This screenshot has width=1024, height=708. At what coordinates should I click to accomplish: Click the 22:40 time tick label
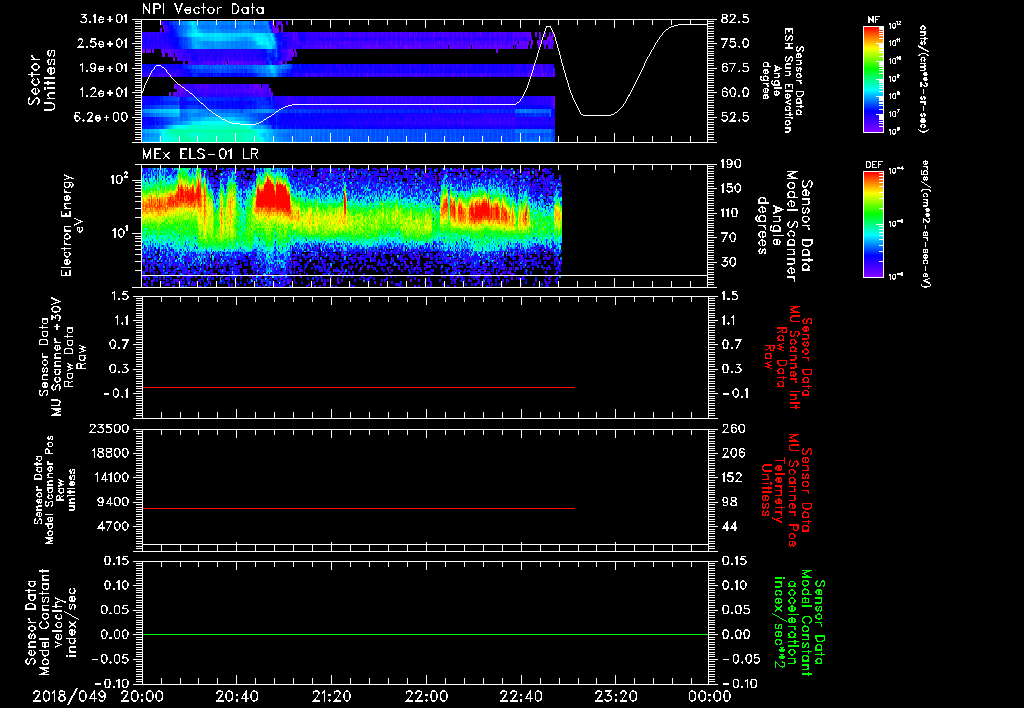520,696
